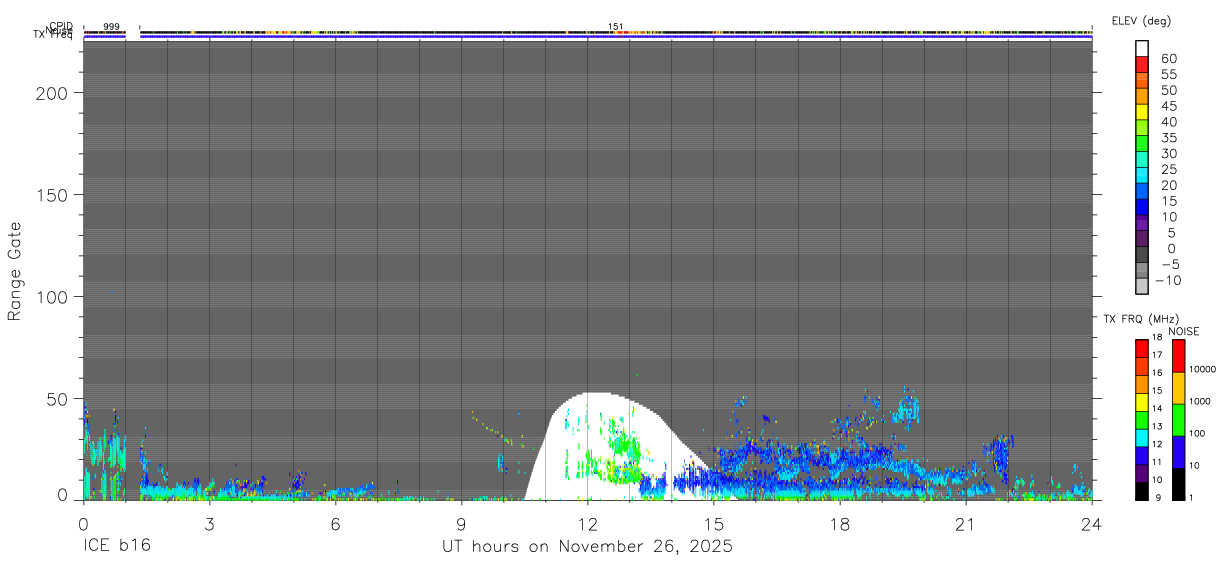Pick the red segment of TX FRQ color bar
The image size is (1228, 567).
1142,348
